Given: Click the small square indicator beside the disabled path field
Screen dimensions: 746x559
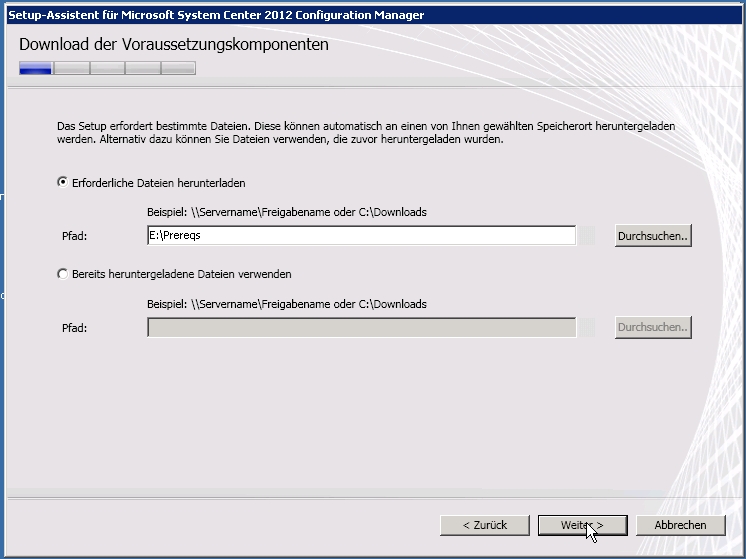Looking at the screenshot, I should click(x=588, y=327).
